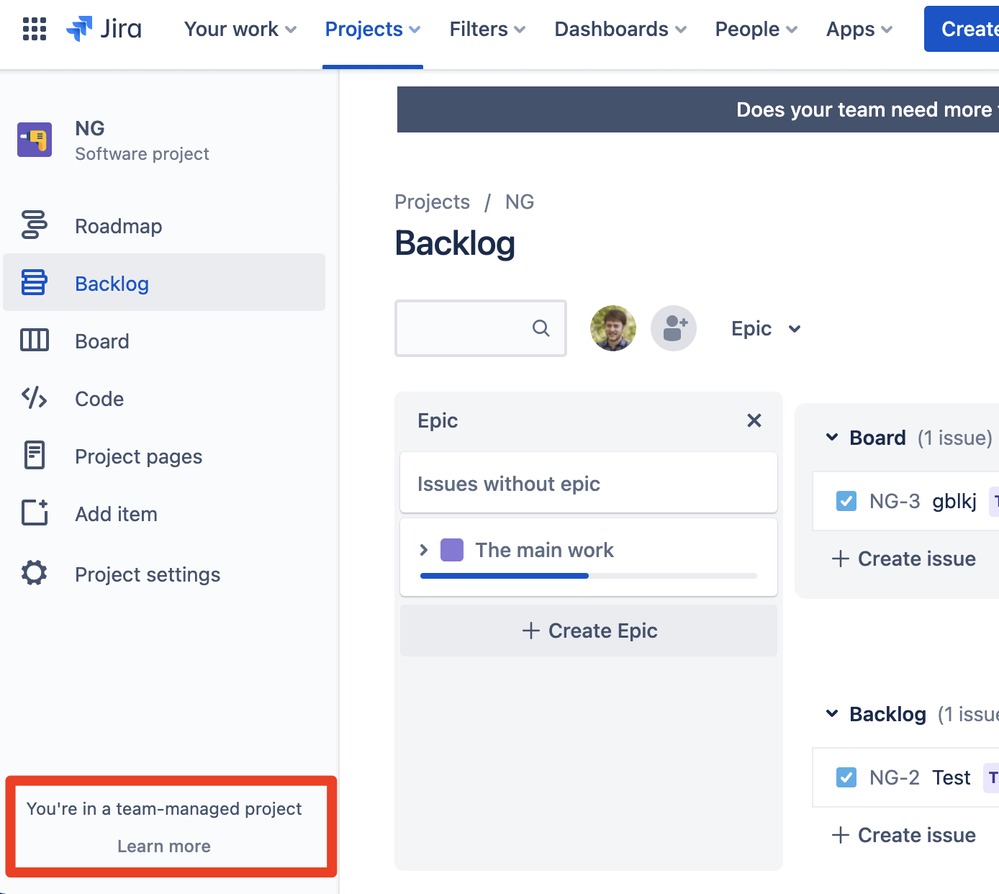Click the task type icon for NG-2
The height and width of the screenshot is (894, 999).
click(846, 777)
